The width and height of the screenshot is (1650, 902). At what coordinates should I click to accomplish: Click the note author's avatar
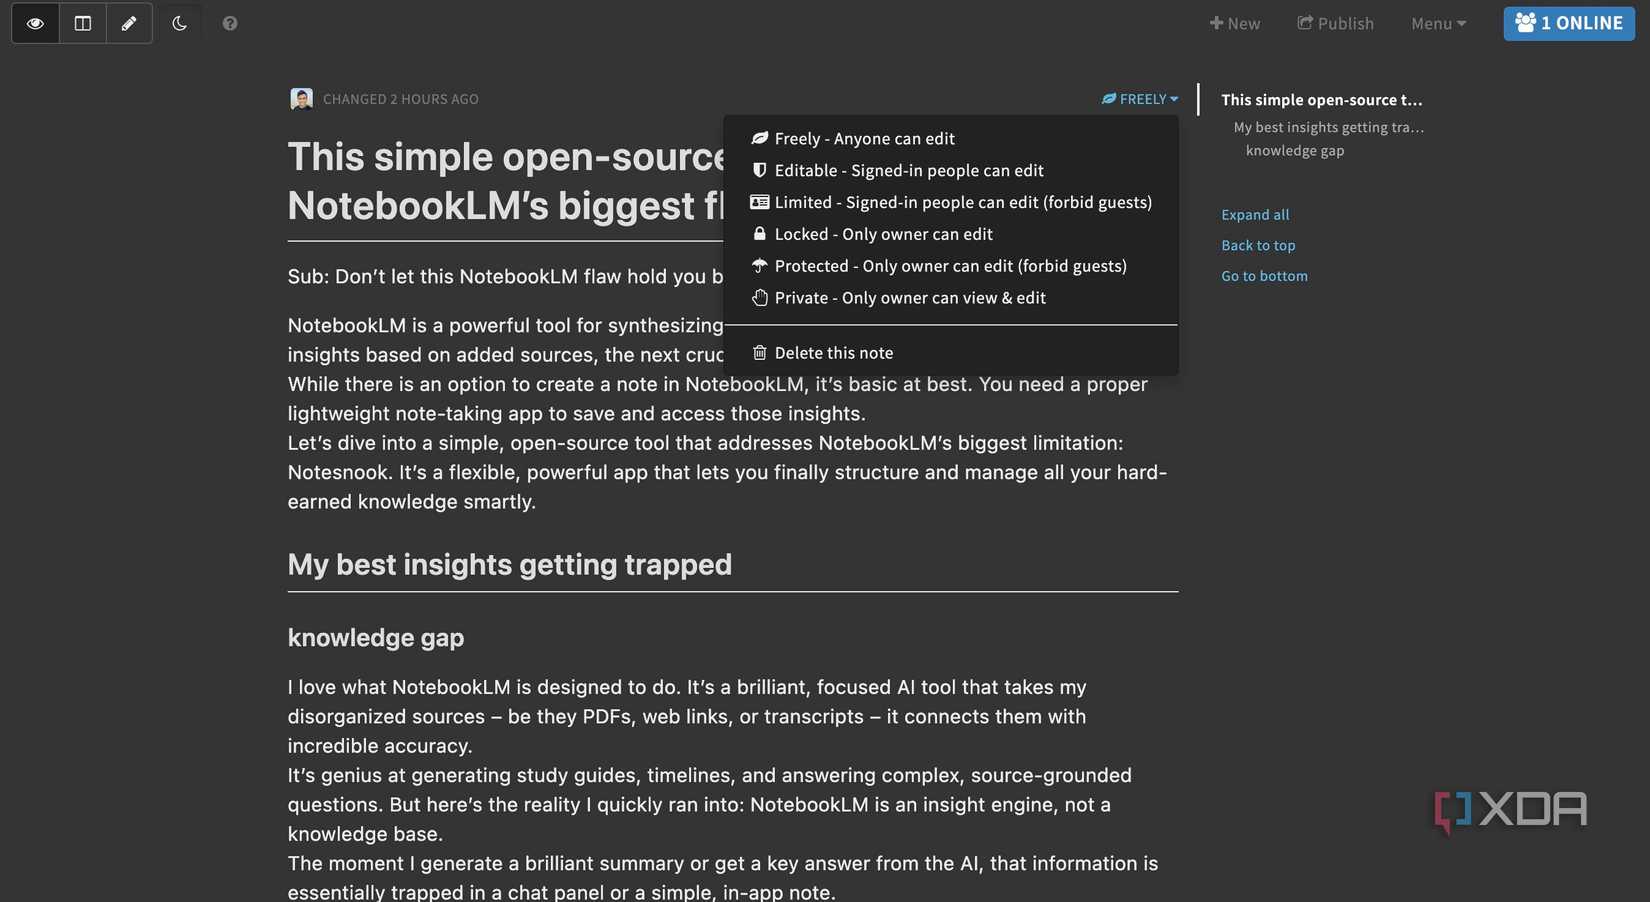click(x=301, y=98)
